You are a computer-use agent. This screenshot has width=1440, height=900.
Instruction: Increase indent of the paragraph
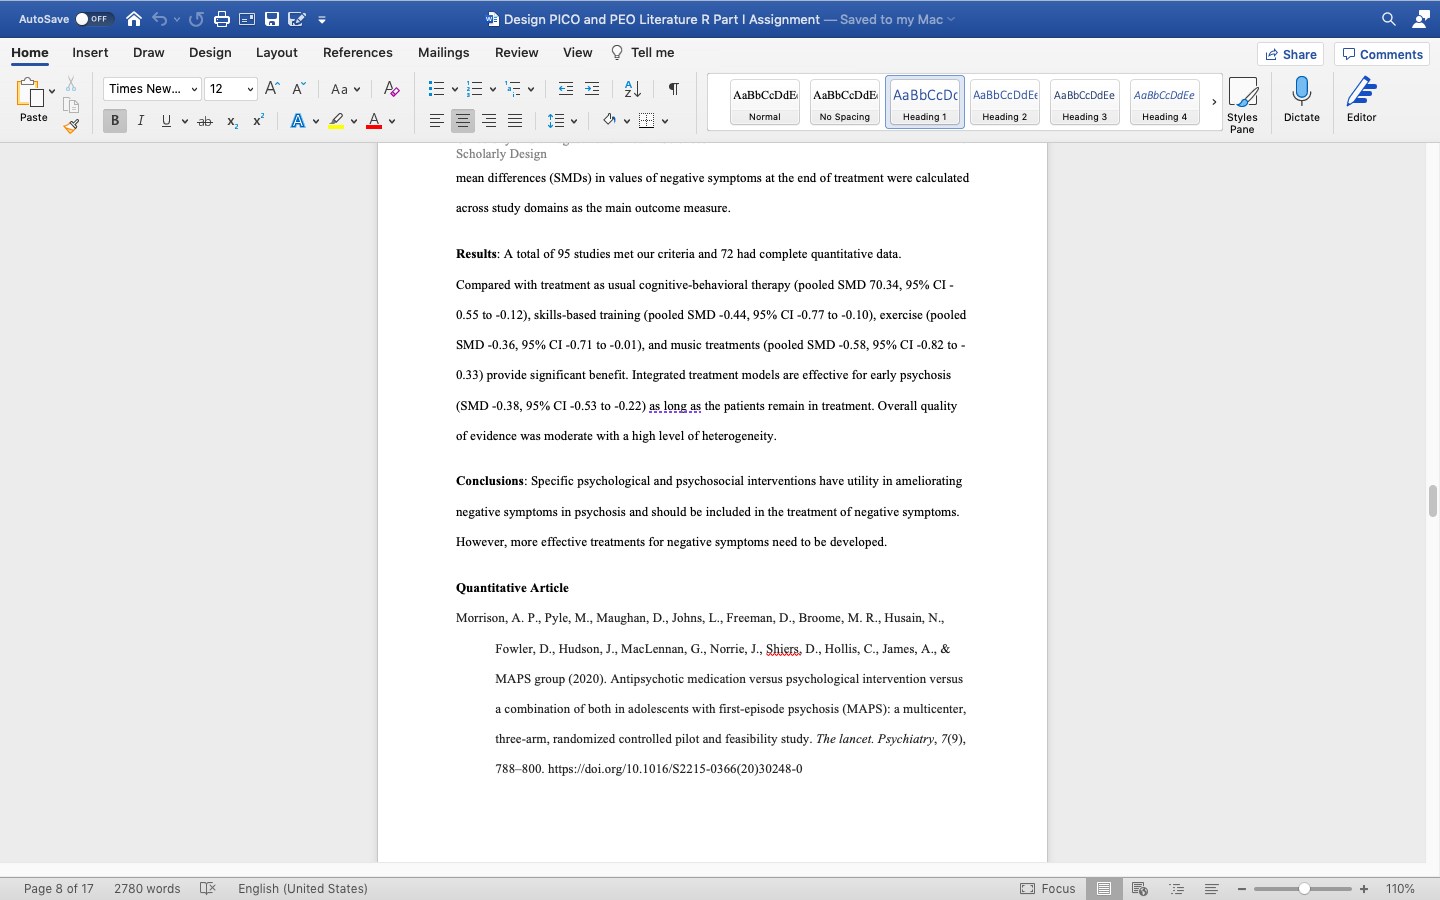(592, 89)
